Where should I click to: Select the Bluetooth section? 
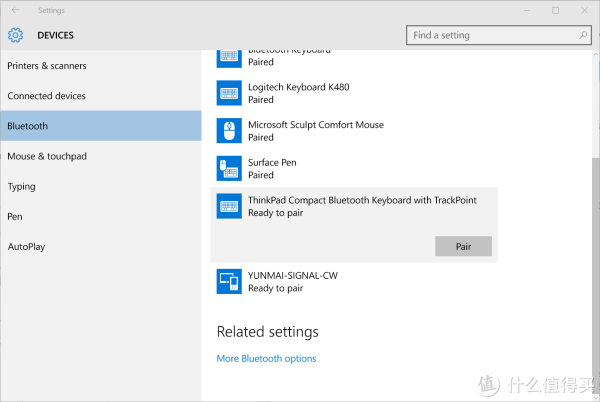pos(101,126)
